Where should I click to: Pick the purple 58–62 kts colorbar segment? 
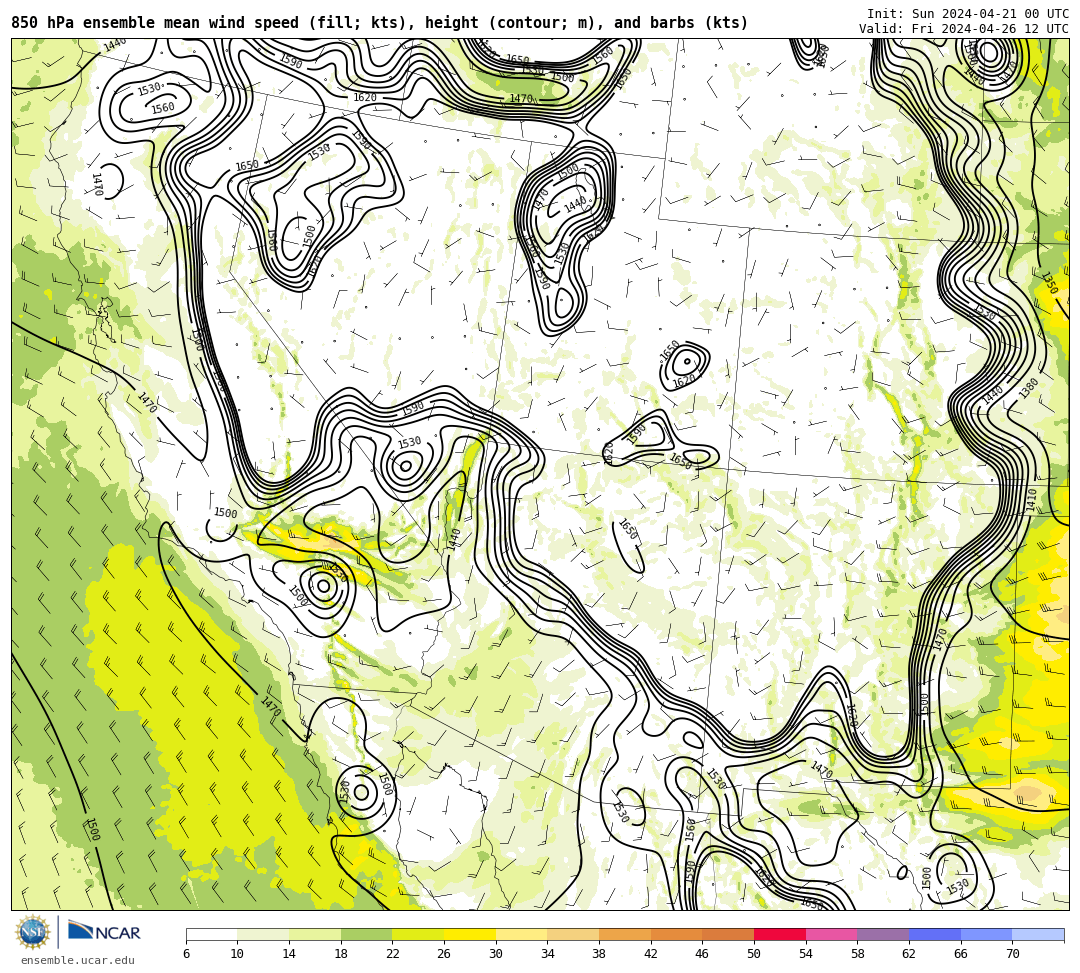point(883,934)
